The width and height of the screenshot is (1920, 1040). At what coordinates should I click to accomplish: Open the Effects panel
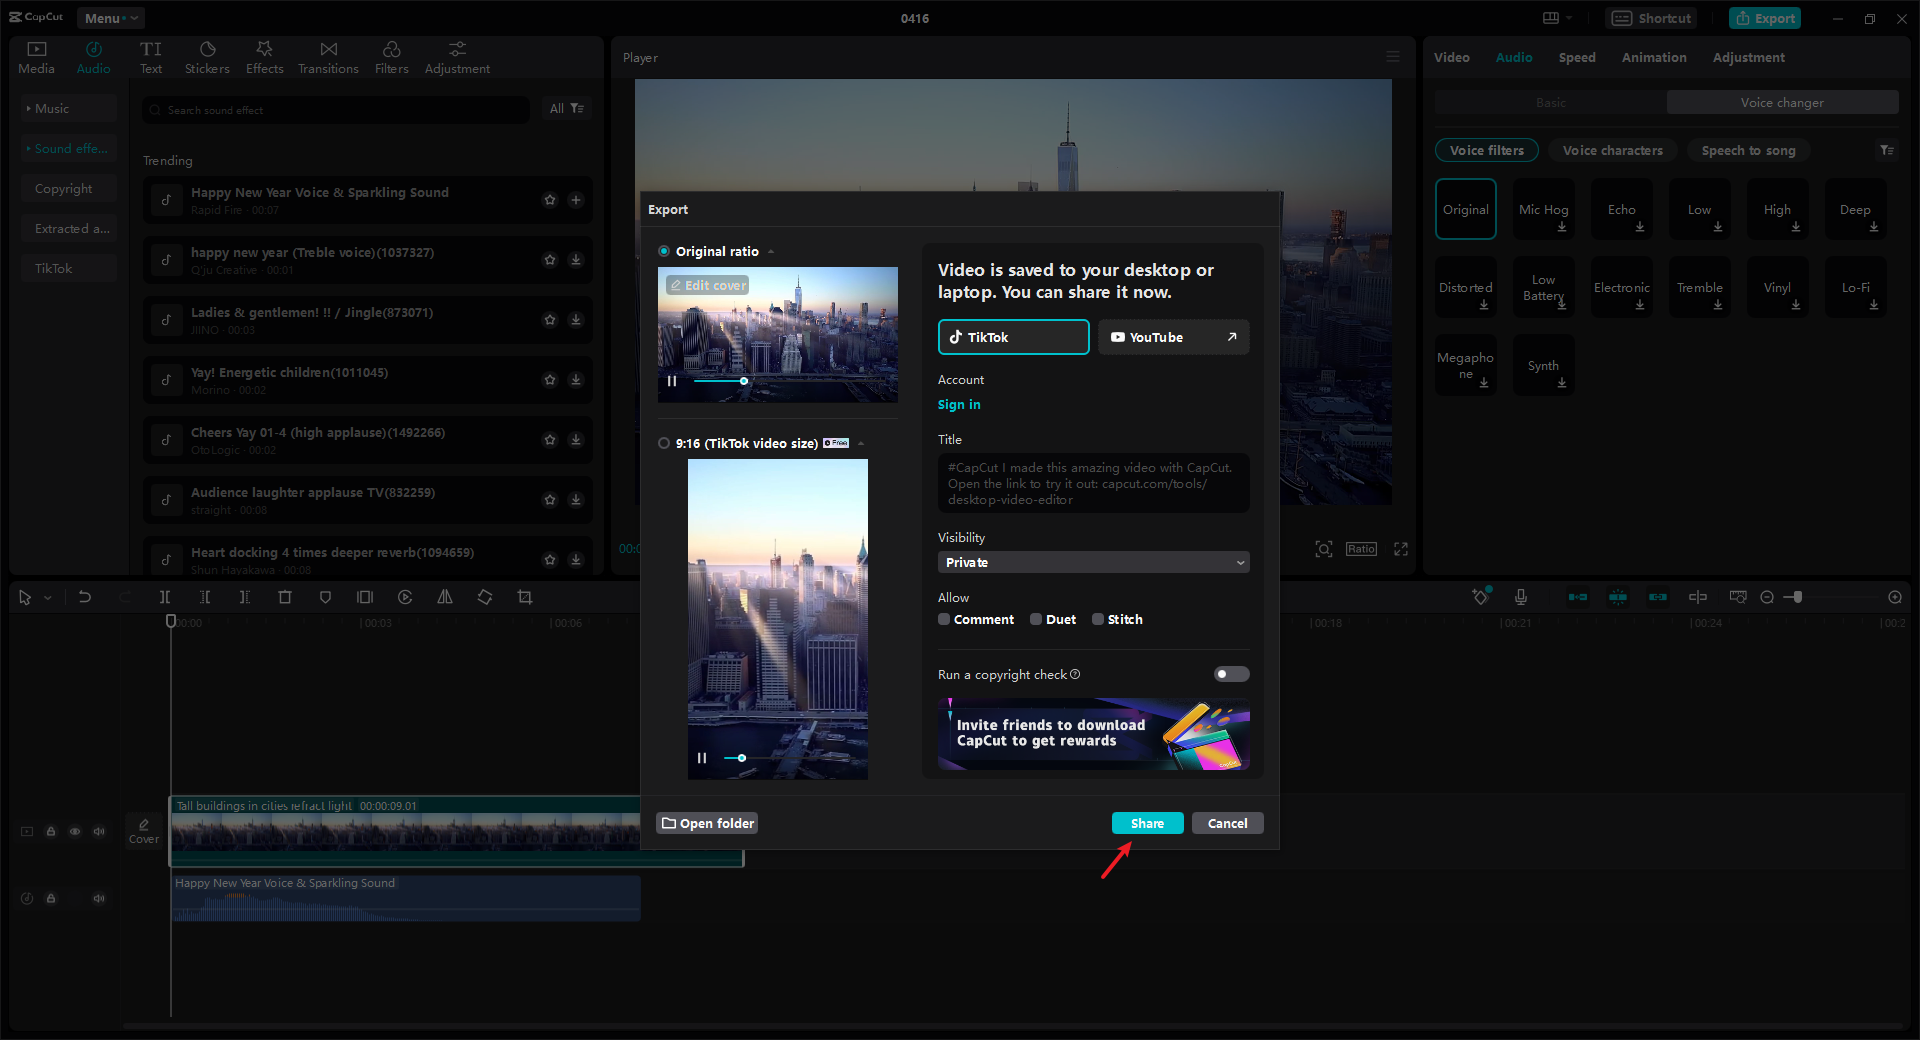(x=264, y=57)
